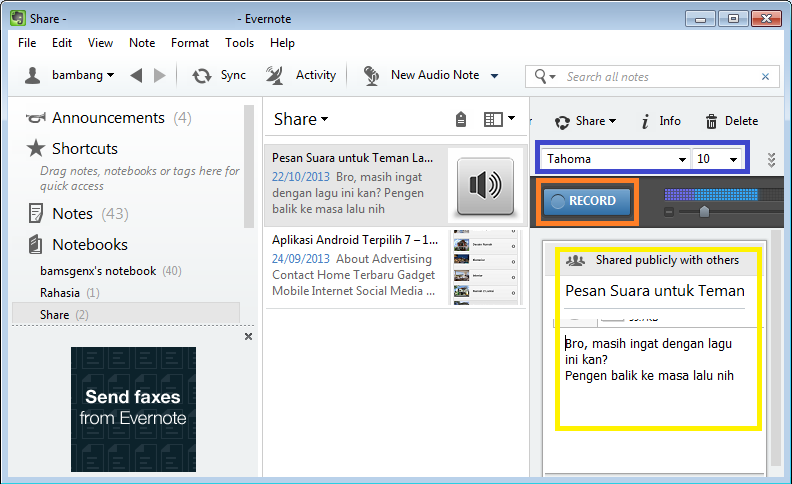Open the Activity satellite icon
The width and height of the screenshot is (792, 484).
coord(274,76)
